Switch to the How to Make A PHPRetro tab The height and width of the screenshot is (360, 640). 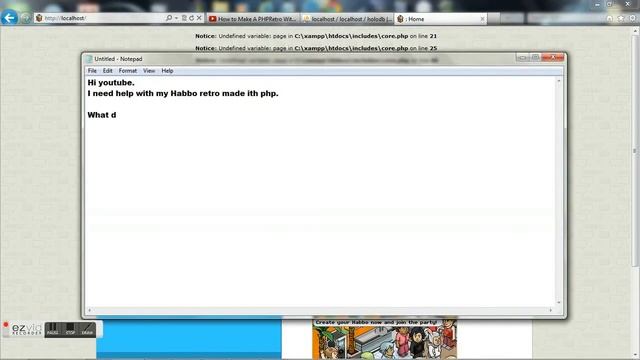pyautogui.click(x=253, y=19)
